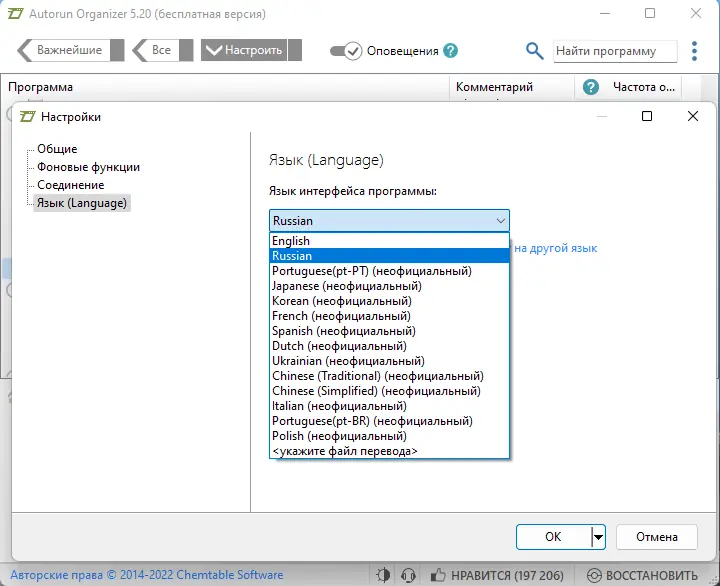Click the help icon next to Оповещения
720x586 pixels.
tap(450, 51)
